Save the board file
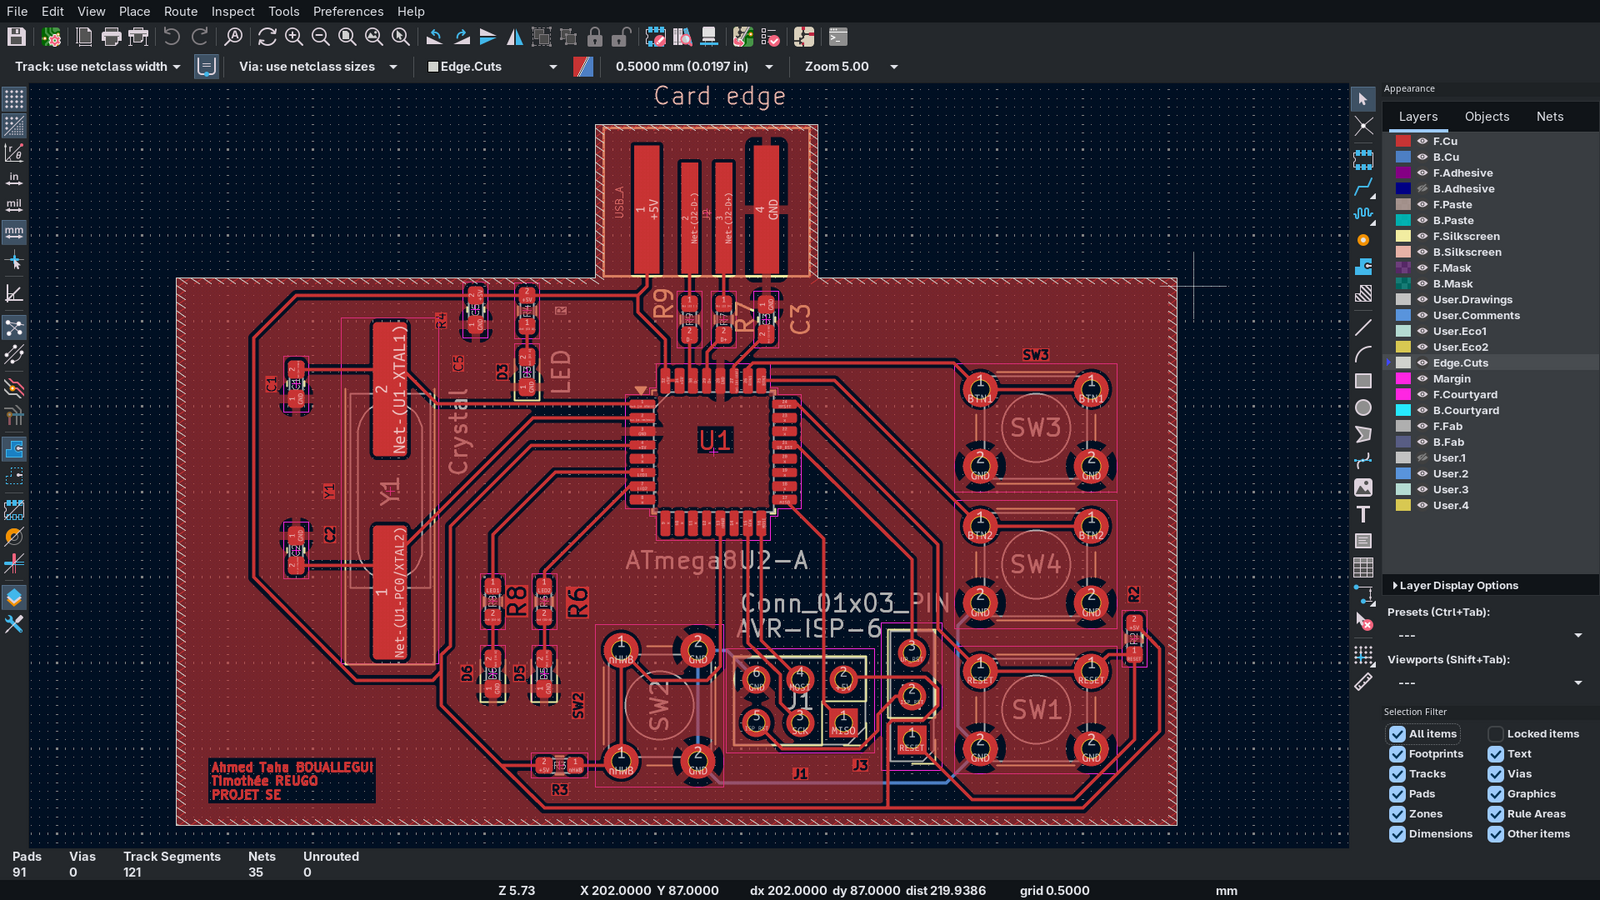The image size is (1600, 900). coord(16,37)
